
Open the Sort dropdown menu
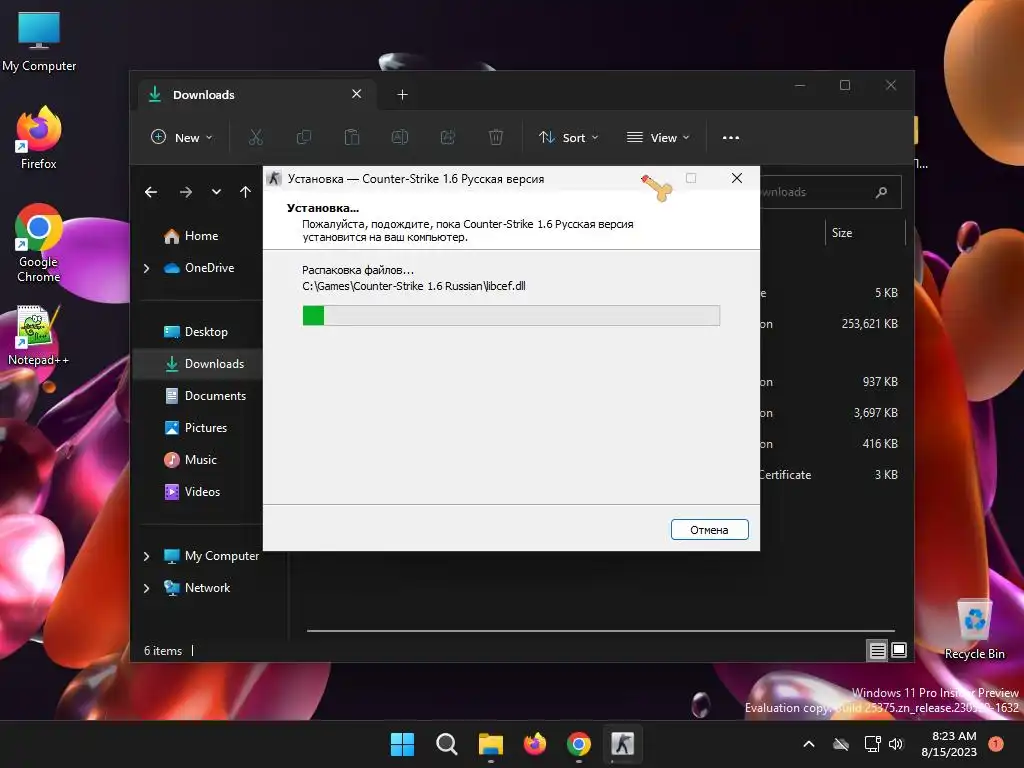[568, 137]
